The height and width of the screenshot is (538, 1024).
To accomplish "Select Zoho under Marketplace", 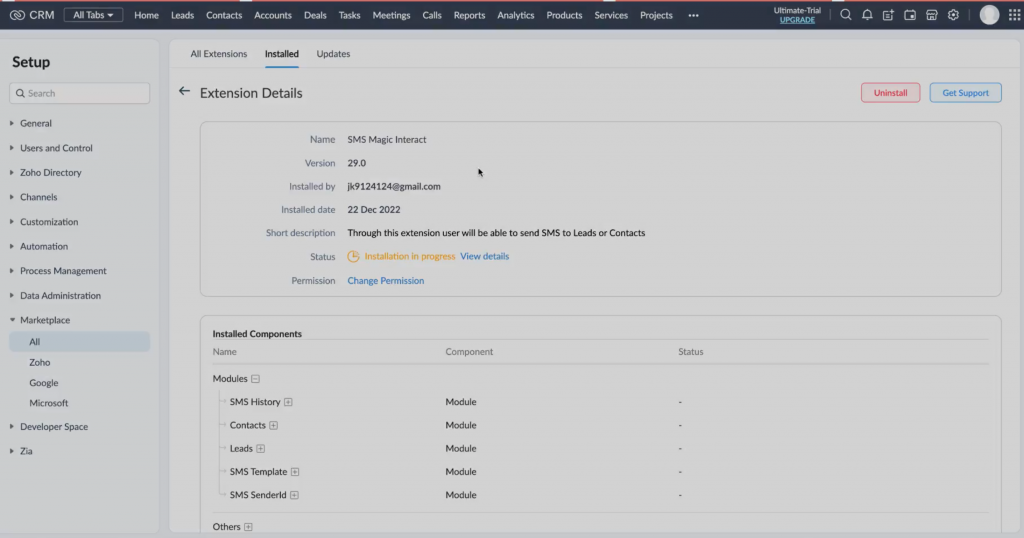I will (x=40, y=362).
